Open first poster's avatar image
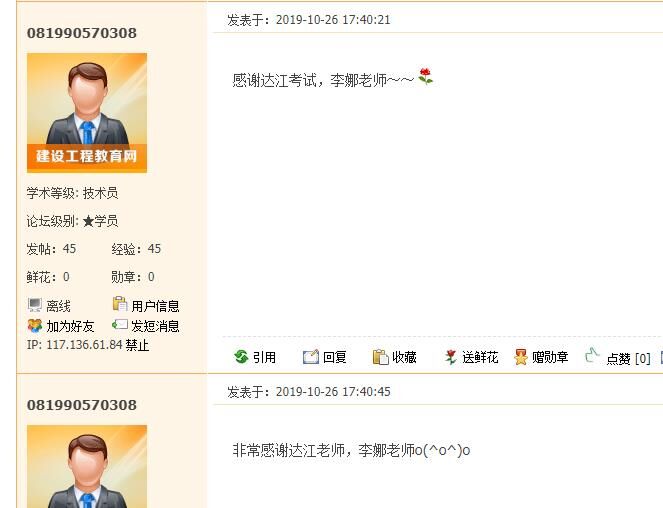This screenshot has width=663, height=508. (x=87, y=113)
